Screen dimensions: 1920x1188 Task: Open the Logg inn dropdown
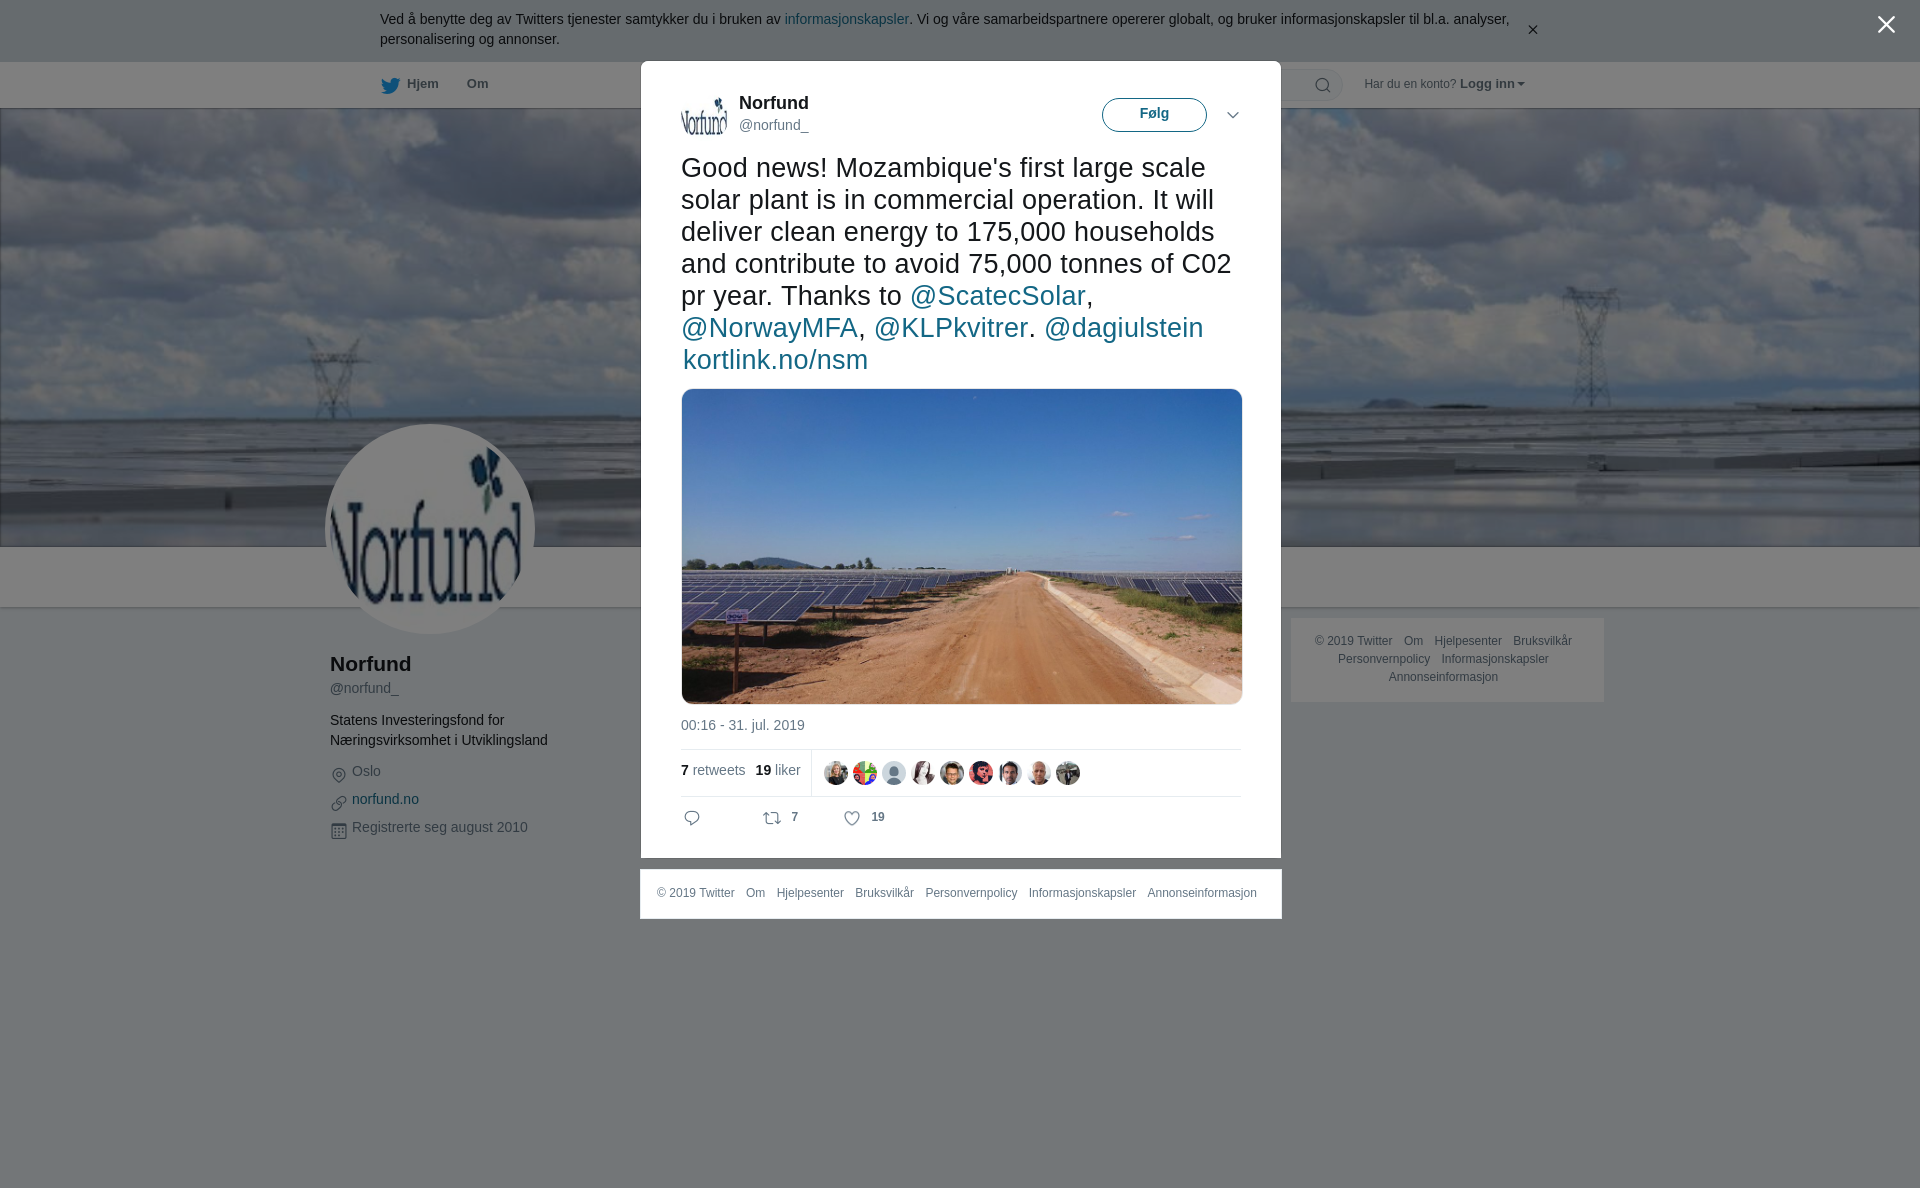point(1492,84)
